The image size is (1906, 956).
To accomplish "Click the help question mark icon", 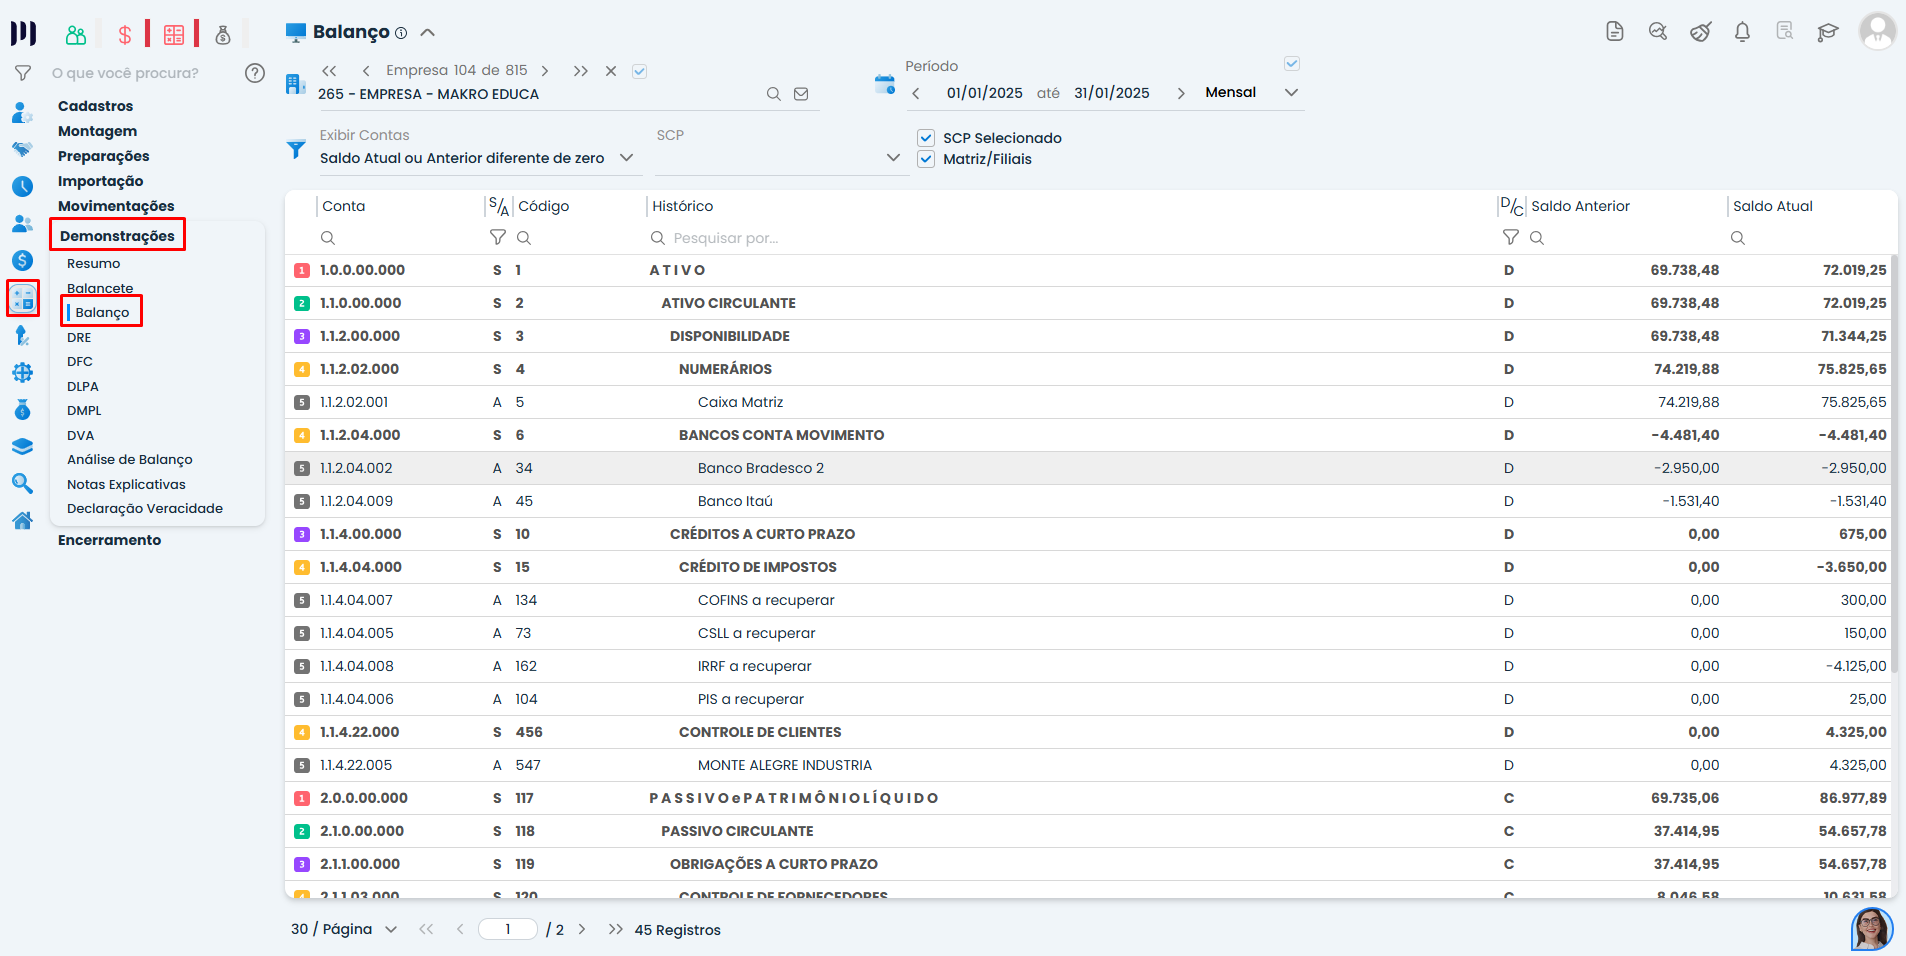I will [255, 73].
